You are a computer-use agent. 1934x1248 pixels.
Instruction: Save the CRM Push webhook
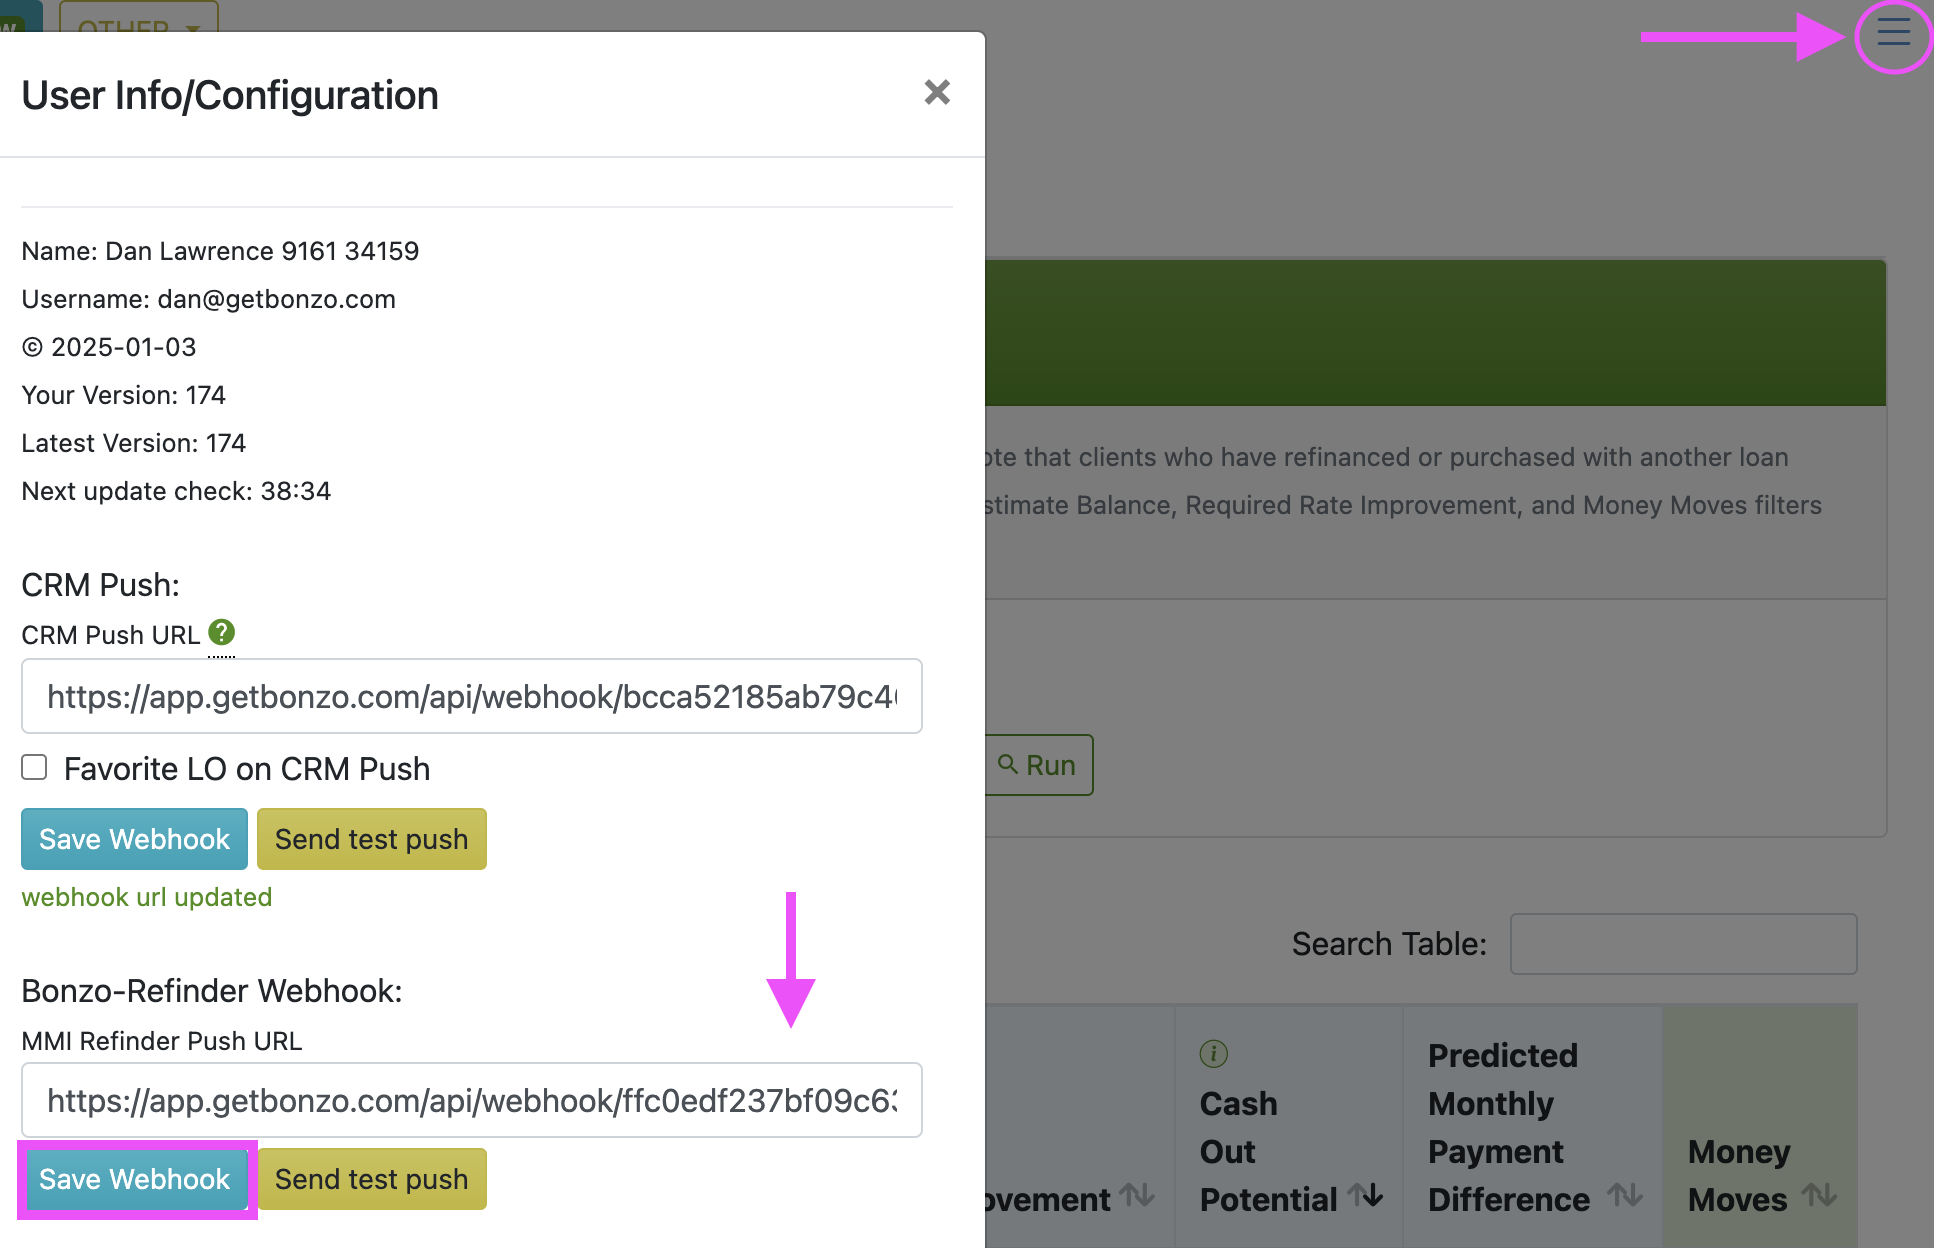tap(133, 838)
